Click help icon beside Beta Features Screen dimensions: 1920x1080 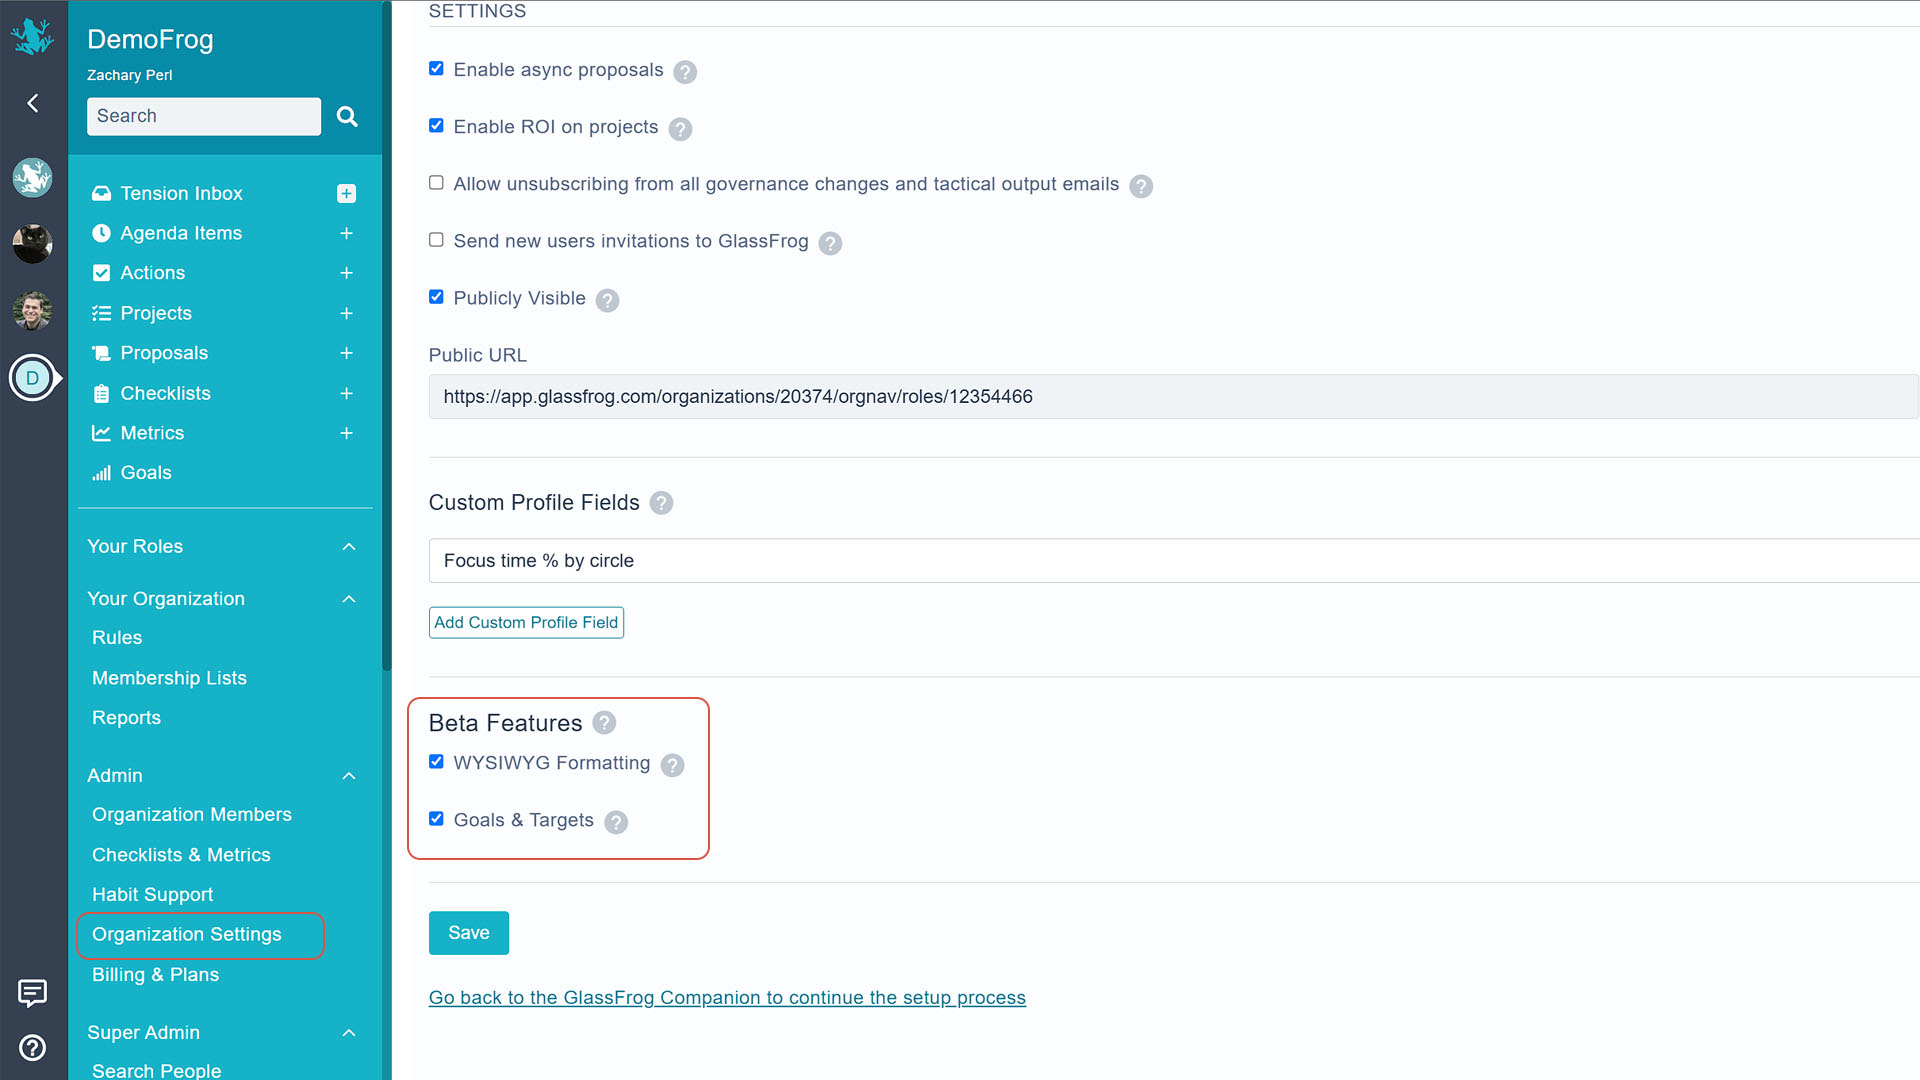click(604, 723)
